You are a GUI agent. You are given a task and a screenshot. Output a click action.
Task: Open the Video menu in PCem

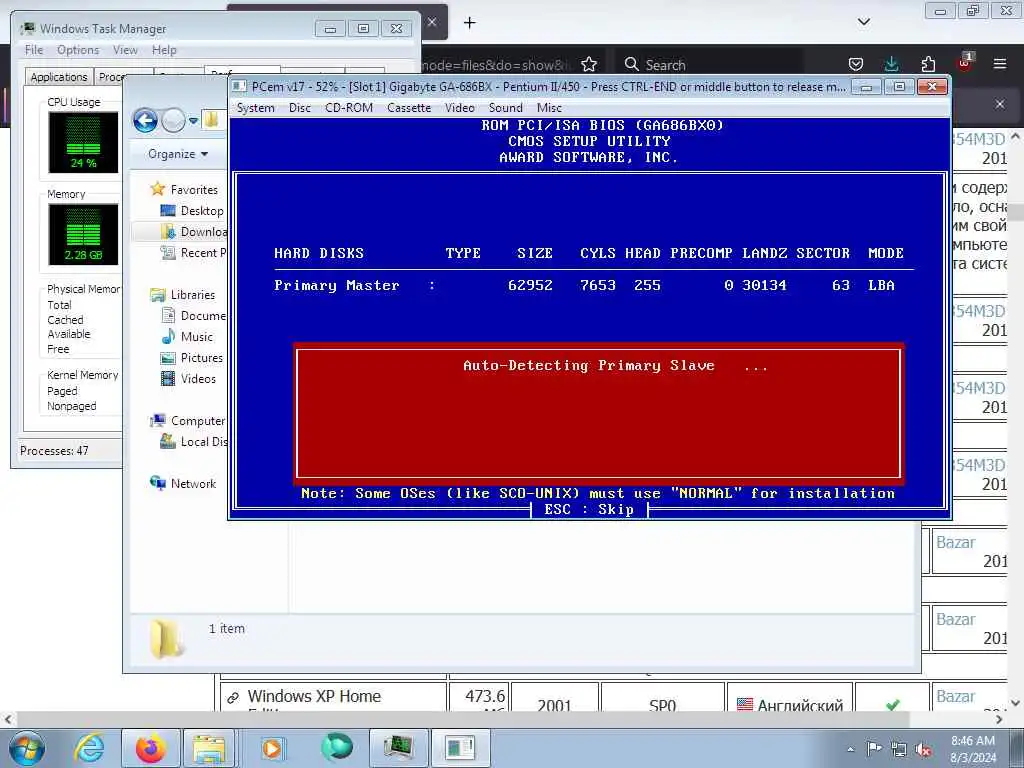pos(460,108)
